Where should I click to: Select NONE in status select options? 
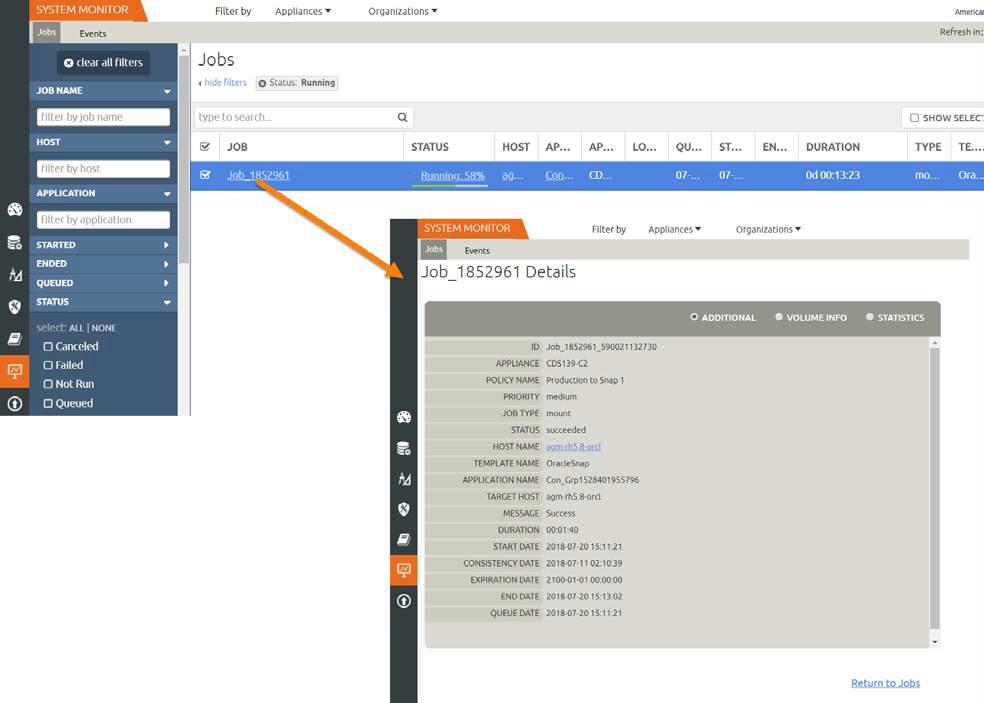pos(104,328)
